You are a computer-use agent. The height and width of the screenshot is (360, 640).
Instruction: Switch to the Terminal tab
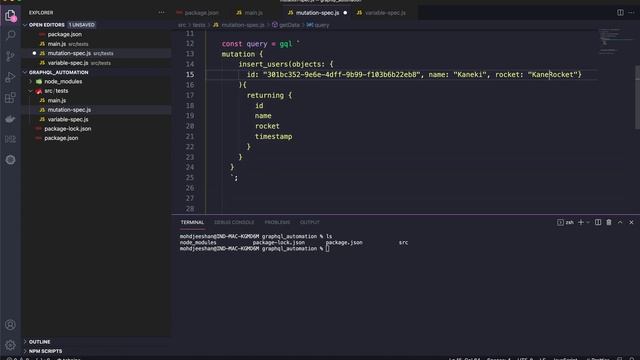click(x=192, y=222)
